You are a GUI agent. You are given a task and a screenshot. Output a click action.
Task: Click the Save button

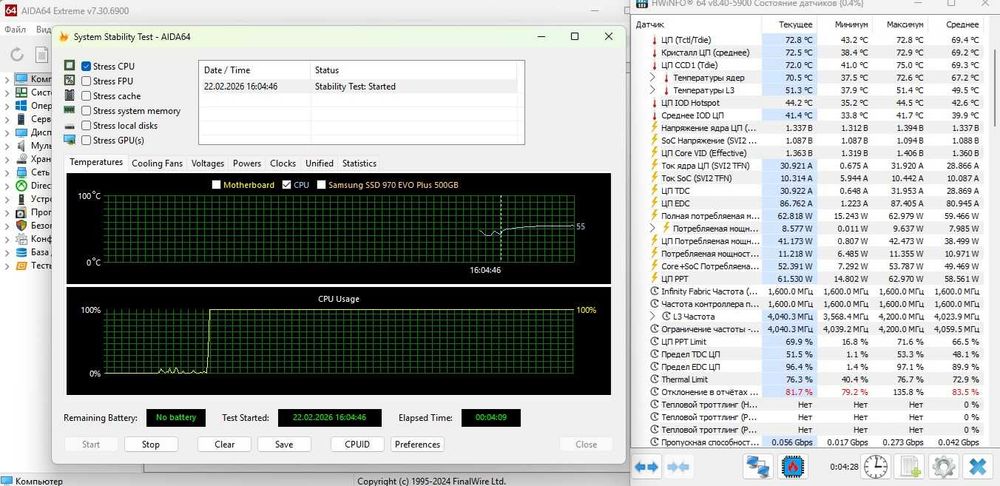tap(284, 445)
